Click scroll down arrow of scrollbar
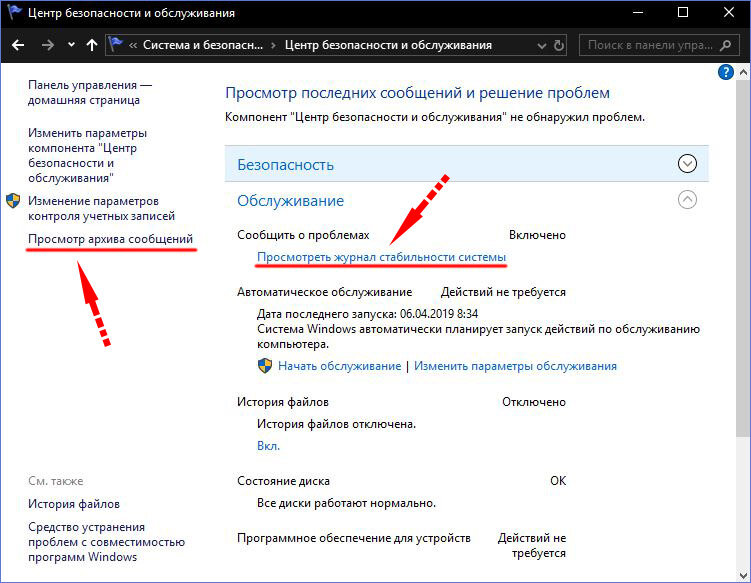This screenshot has height=583, width=751. point(743,576)
